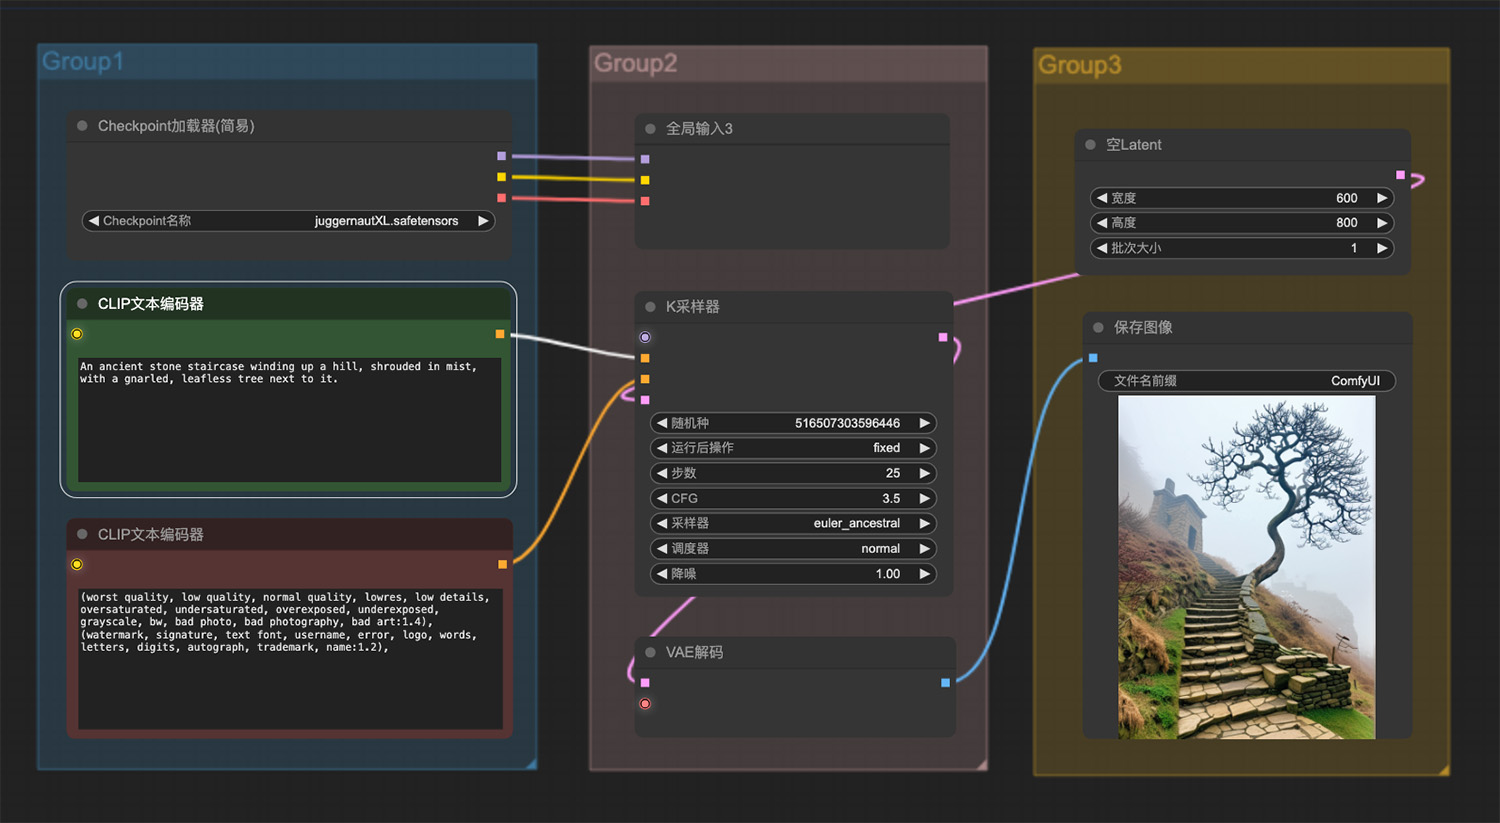Click the red input port on 全局输入3 node
Viewport: 1500px width, 823px height.
coord(645,201)
